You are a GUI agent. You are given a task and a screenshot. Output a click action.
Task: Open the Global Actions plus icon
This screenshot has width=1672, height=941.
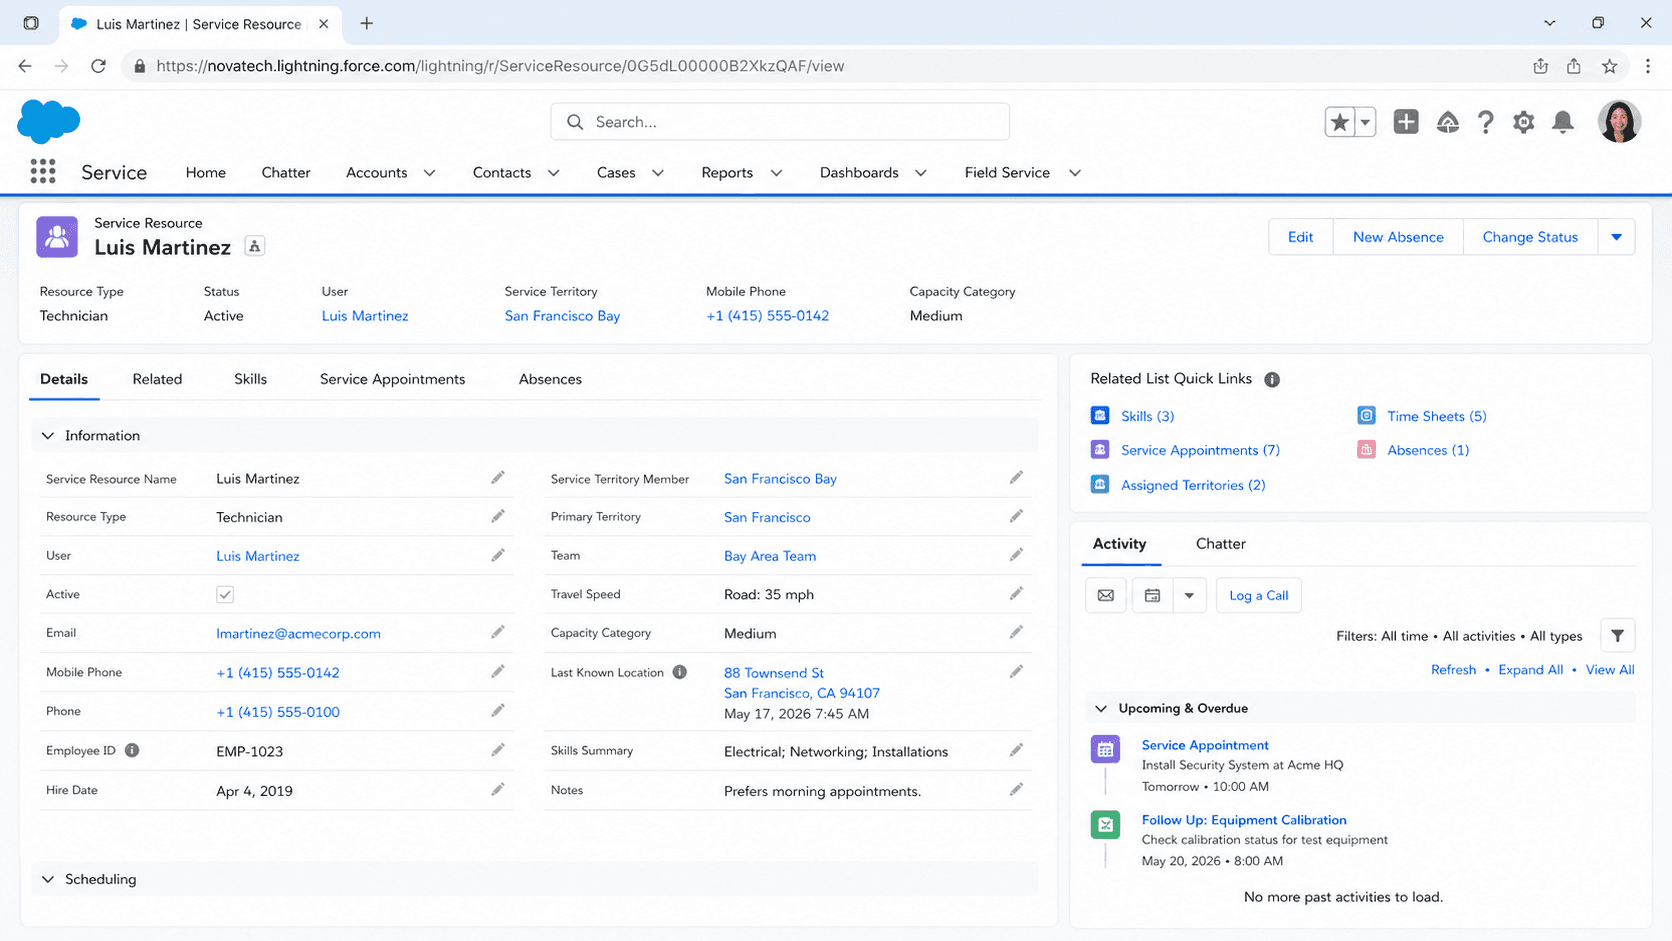click(x=1406, y=122)
